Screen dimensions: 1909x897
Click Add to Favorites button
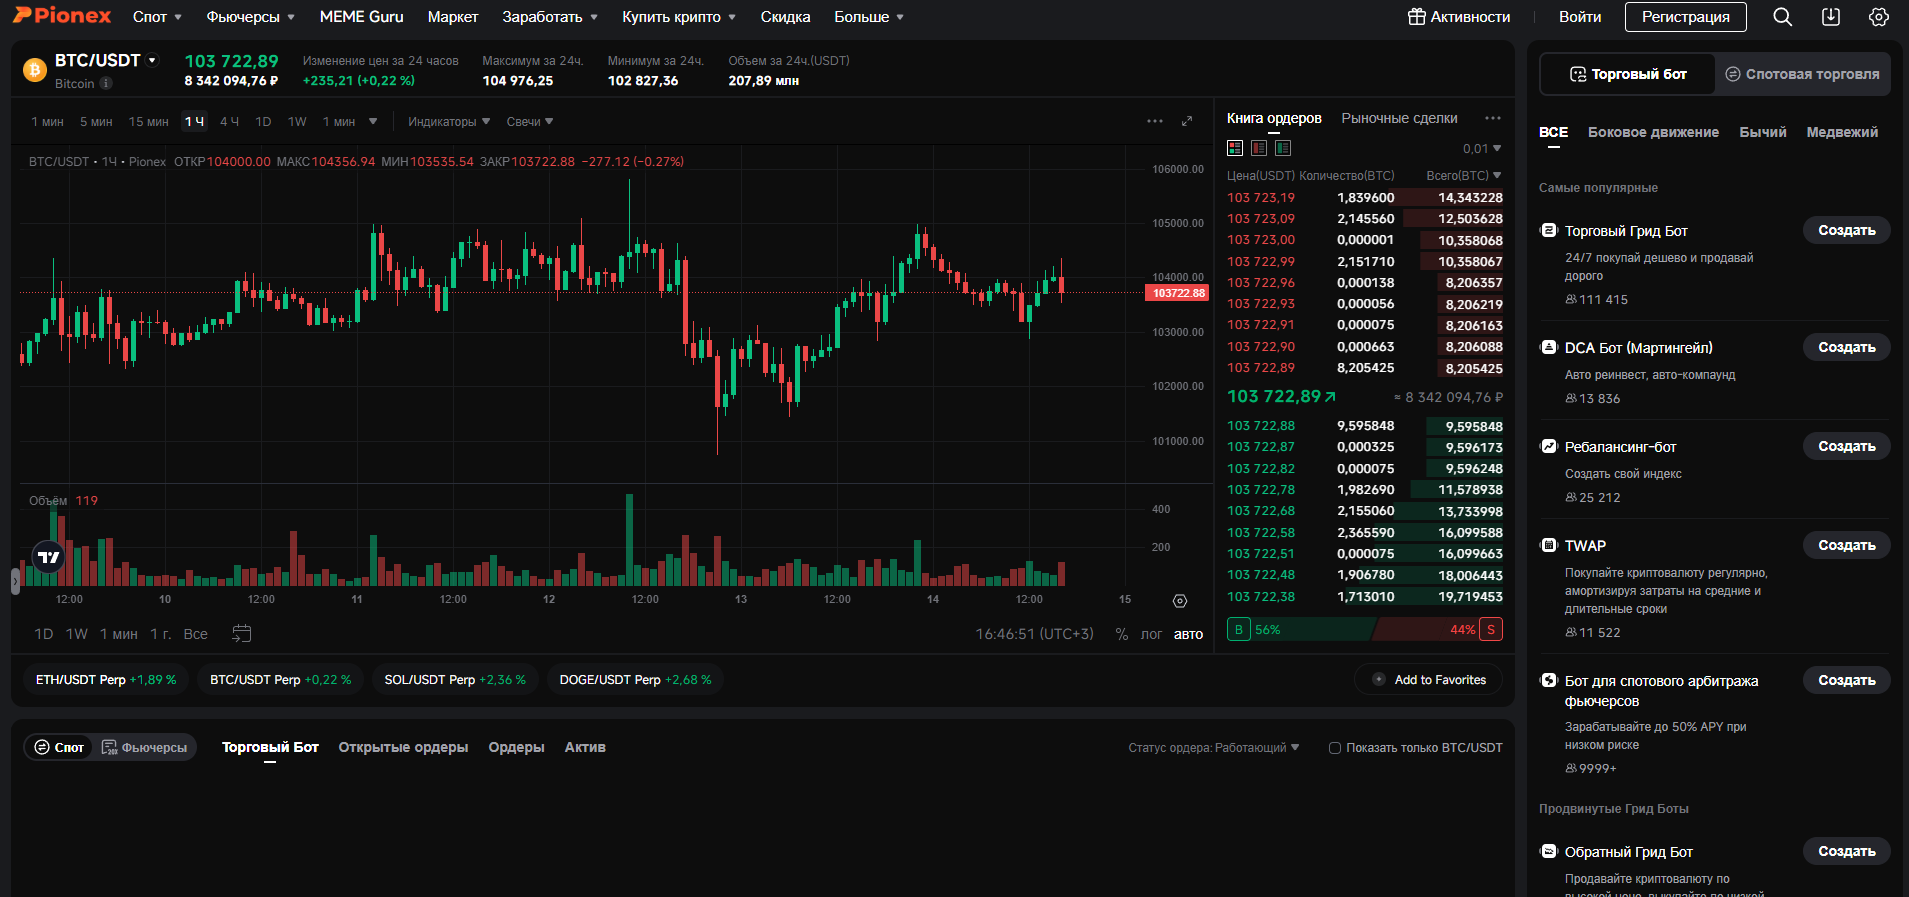1428,680
